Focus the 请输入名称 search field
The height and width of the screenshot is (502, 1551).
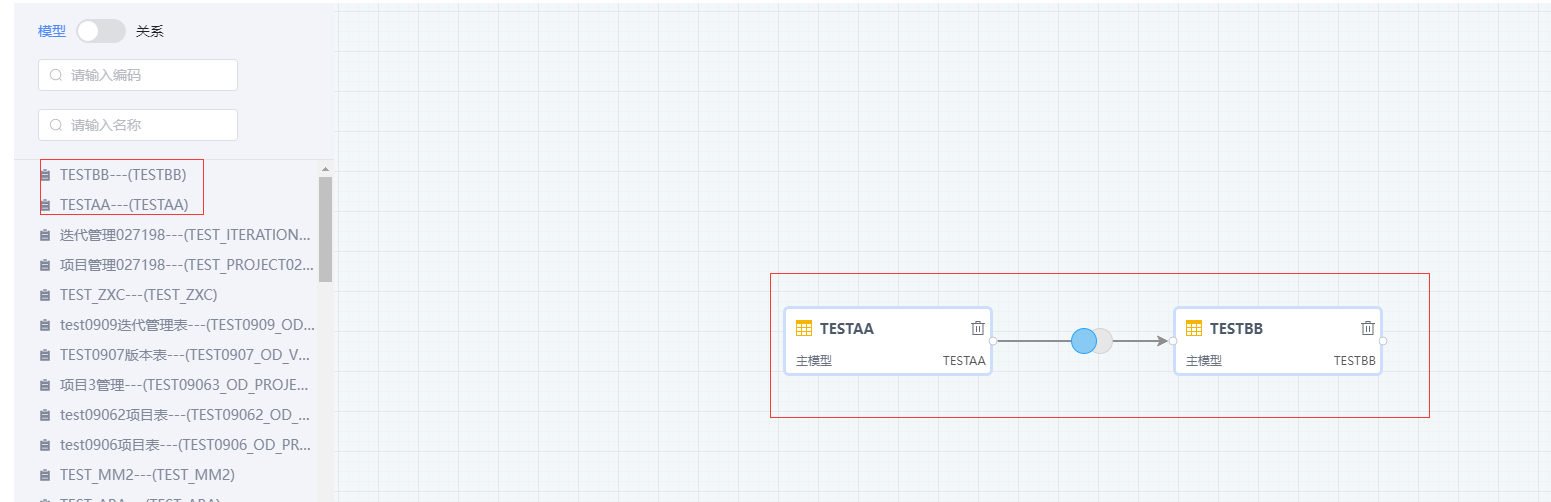tap(138, 125)
